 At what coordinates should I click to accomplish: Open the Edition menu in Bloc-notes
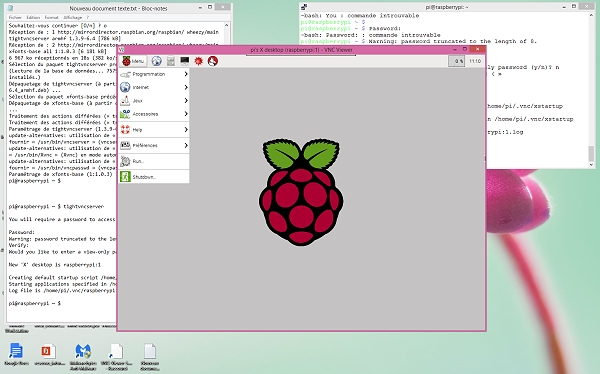click(x=33, y=17)
